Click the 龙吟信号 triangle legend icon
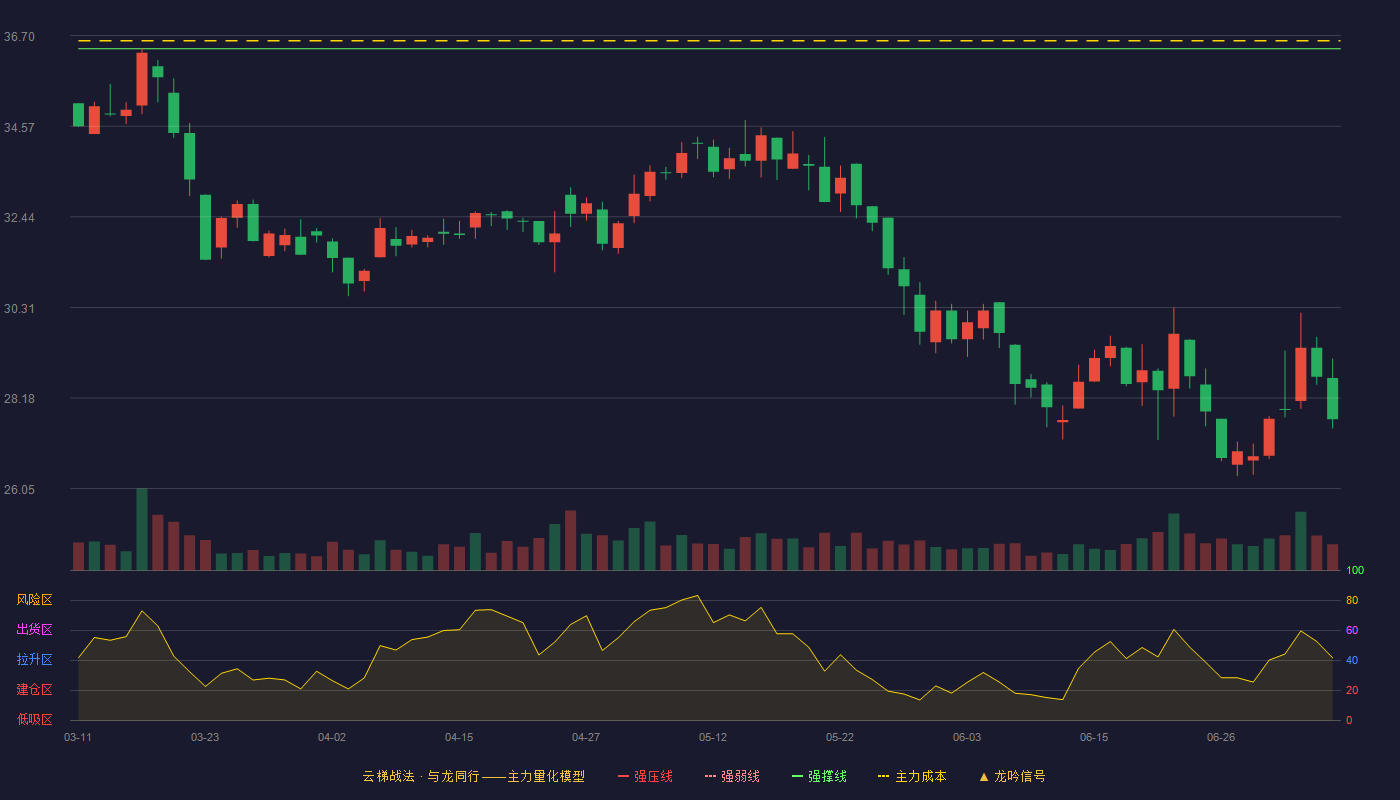Screen dimensions: 1400x800 (x=984, y=776)
